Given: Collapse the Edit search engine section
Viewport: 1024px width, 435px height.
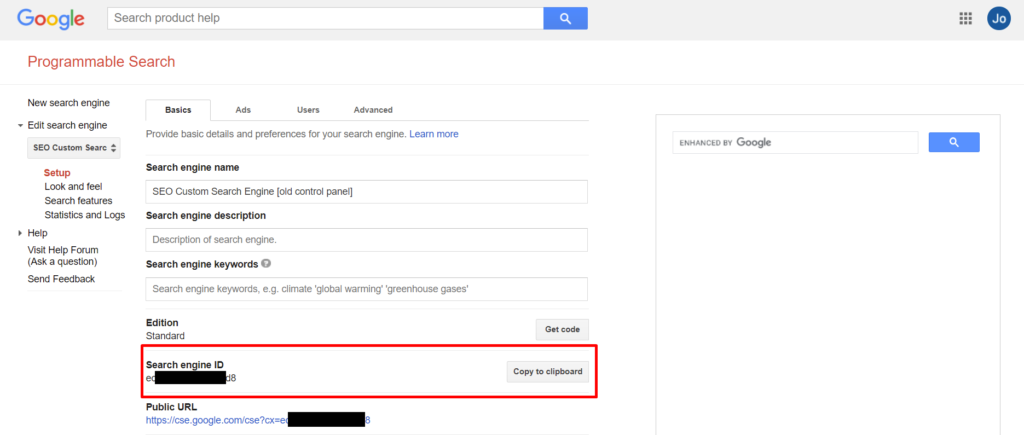Looking at the screenshot, I should (x=20, y=125).
